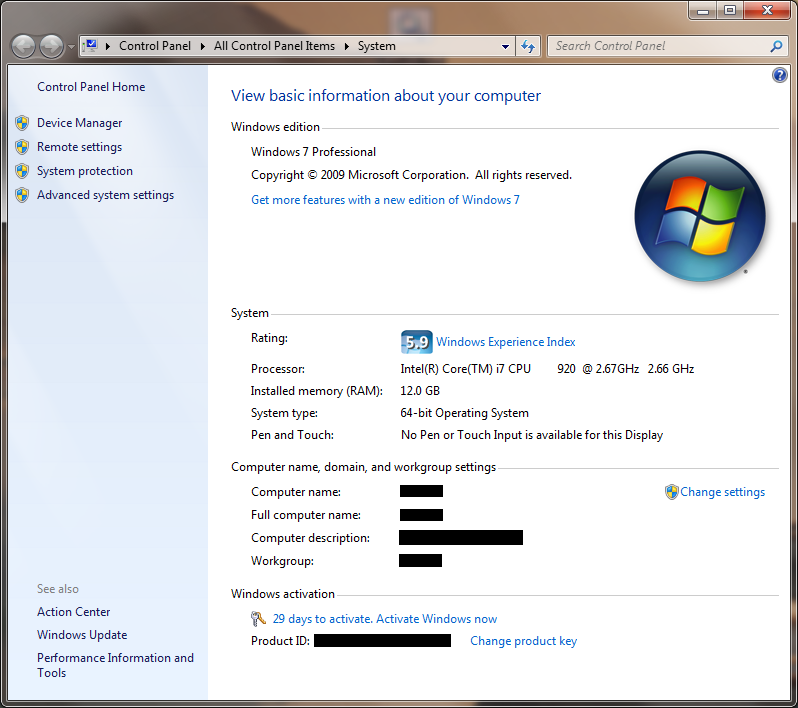Click the shield icon beside Remote settings
Viewport: 798px width, 708px height.
(x=22, y=147)
